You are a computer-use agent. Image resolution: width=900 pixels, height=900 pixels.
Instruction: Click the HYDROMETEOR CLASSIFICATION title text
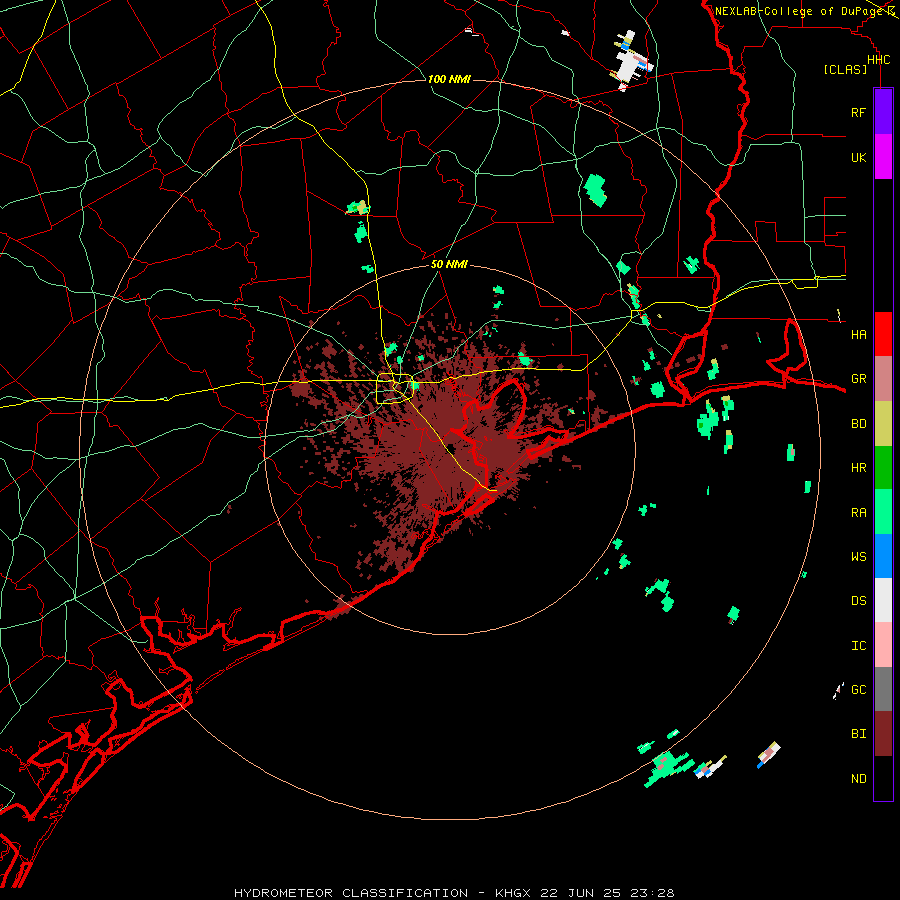click(x=351, y=893)
